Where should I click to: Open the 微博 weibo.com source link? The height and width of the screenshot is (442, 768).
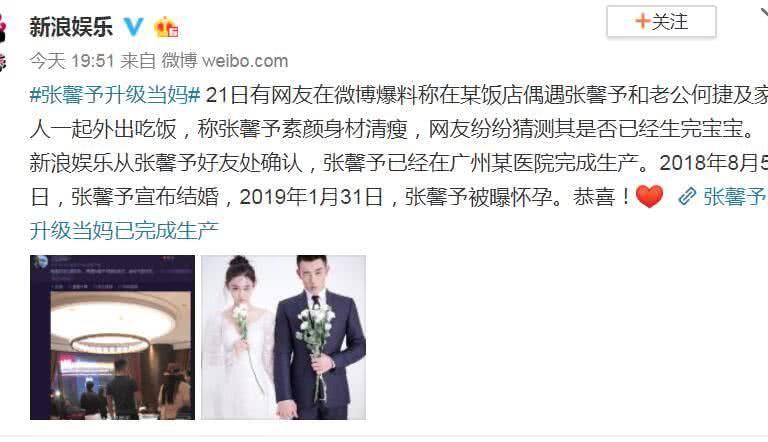pos(225,61)
